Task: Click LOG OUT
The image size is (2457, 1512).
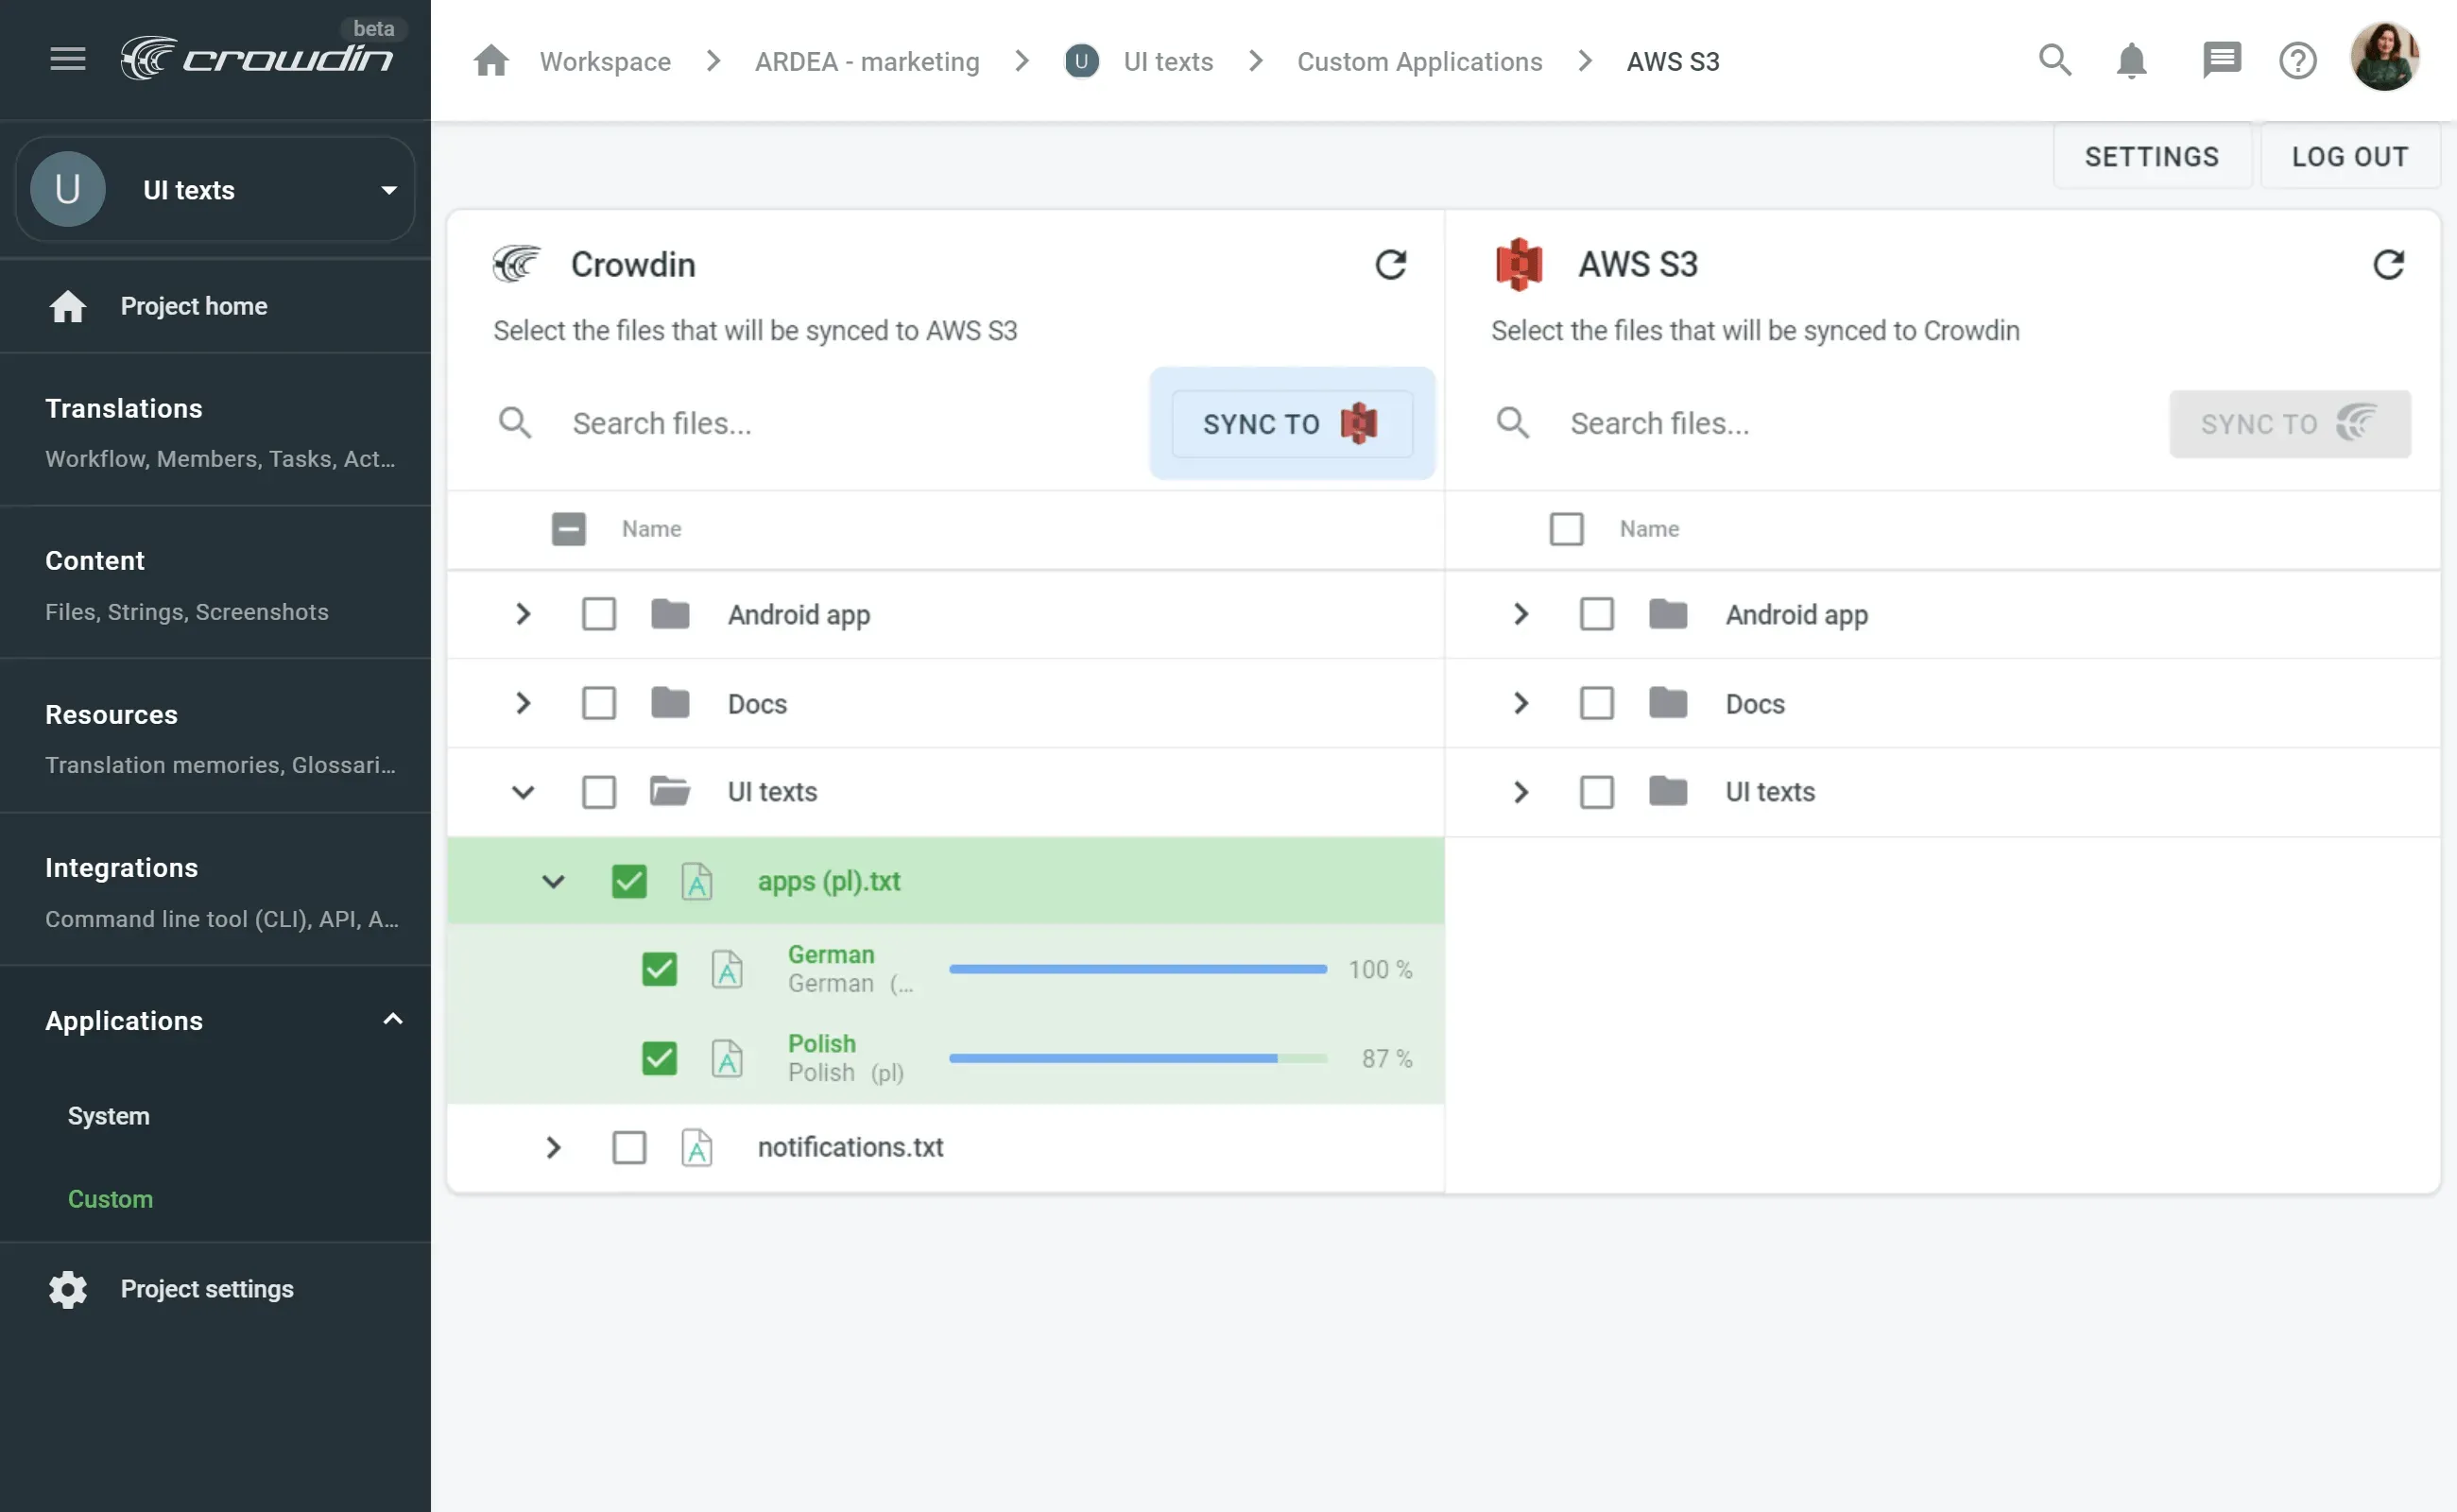Action: pos(2350,156)
